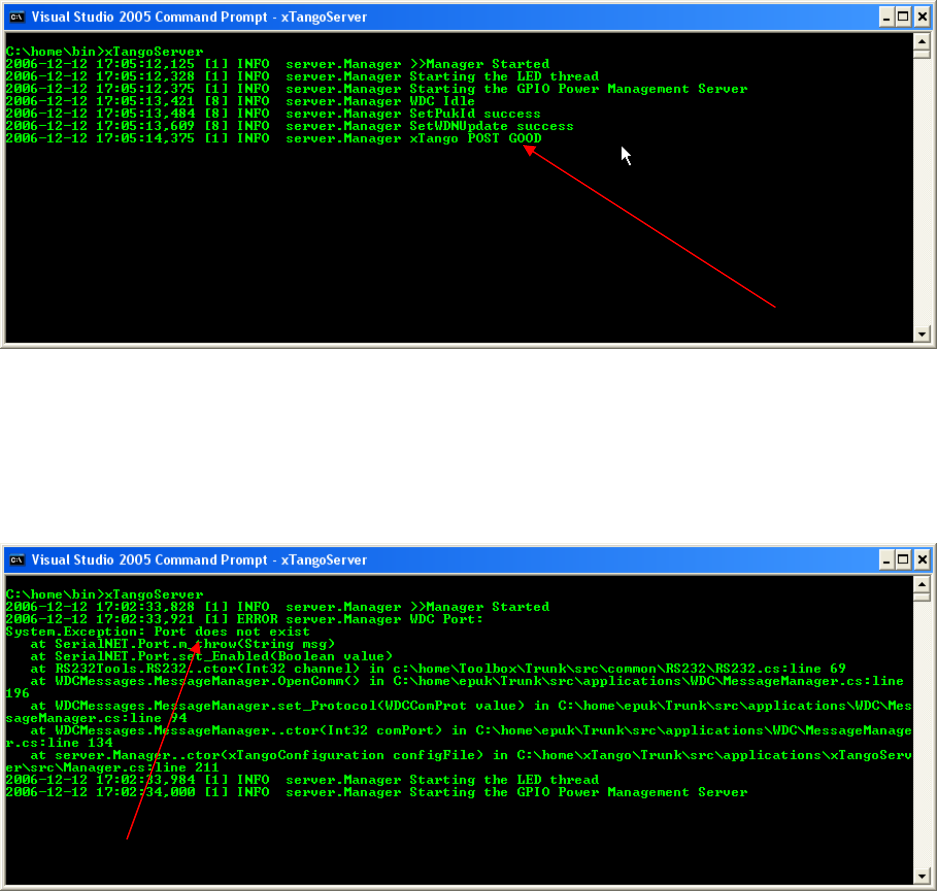
Task: Click the 'SetWDNUpdate success' log line
Action: tap(290, 126)
